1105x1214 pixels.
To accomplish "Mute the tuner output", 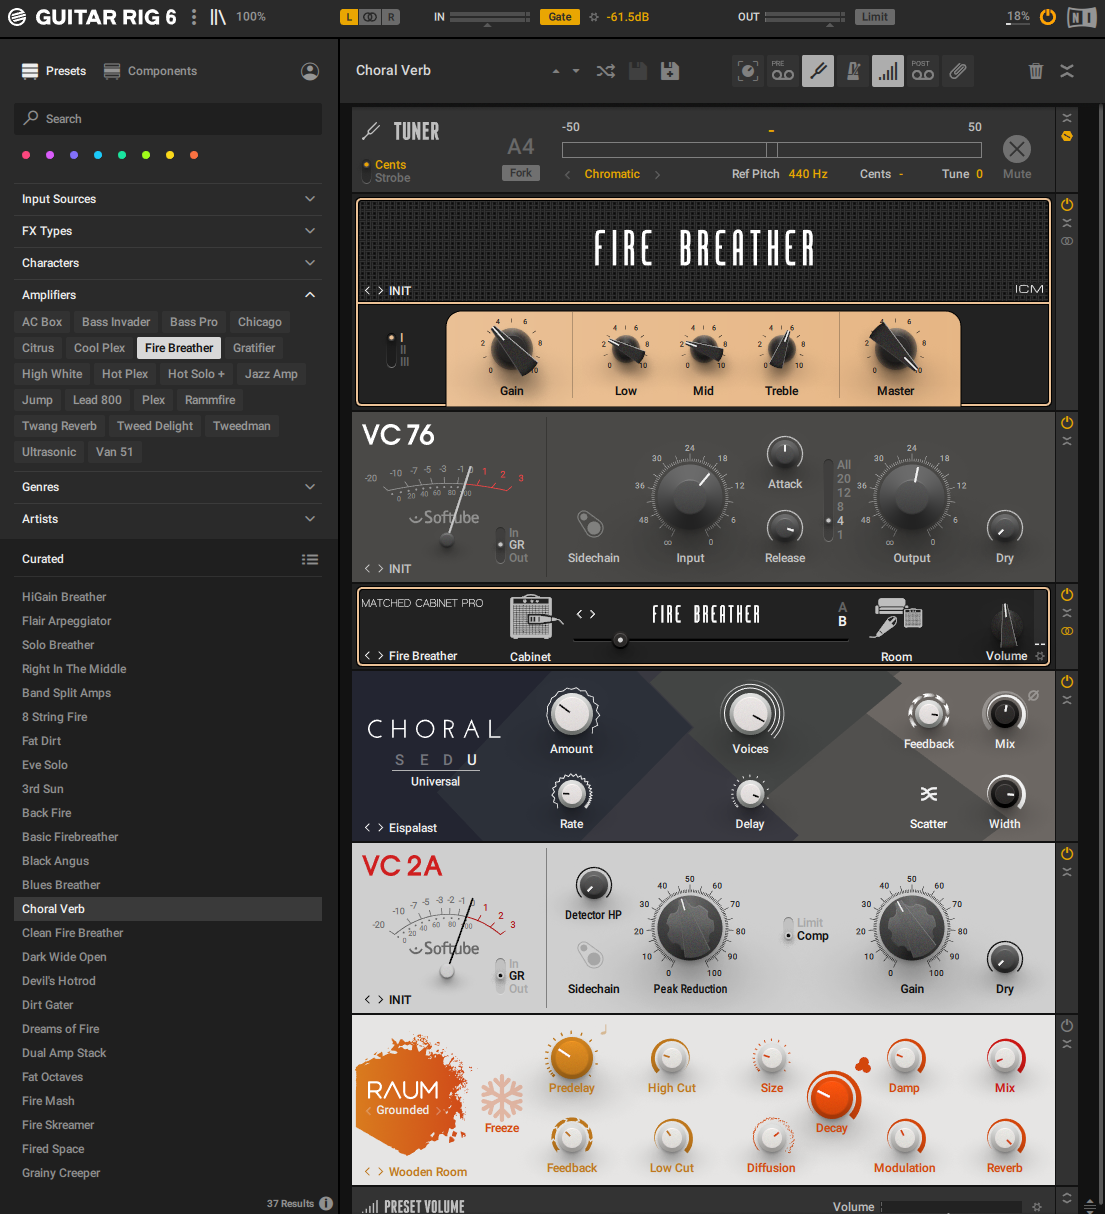I will pos(1016,150).
